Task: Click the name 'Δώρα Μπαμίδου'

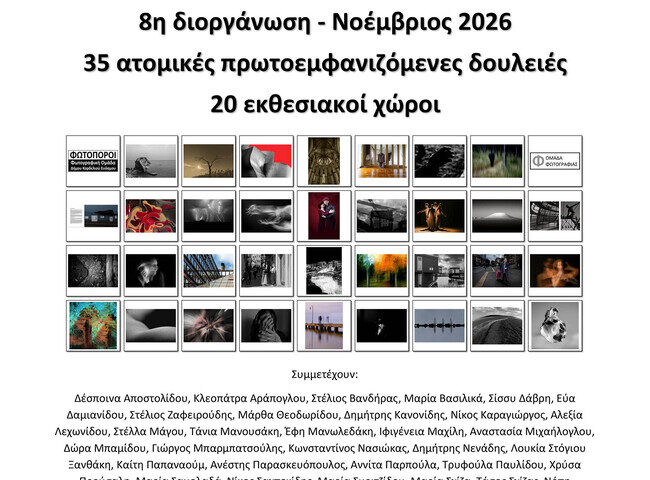Action: (x=105, y=448)
